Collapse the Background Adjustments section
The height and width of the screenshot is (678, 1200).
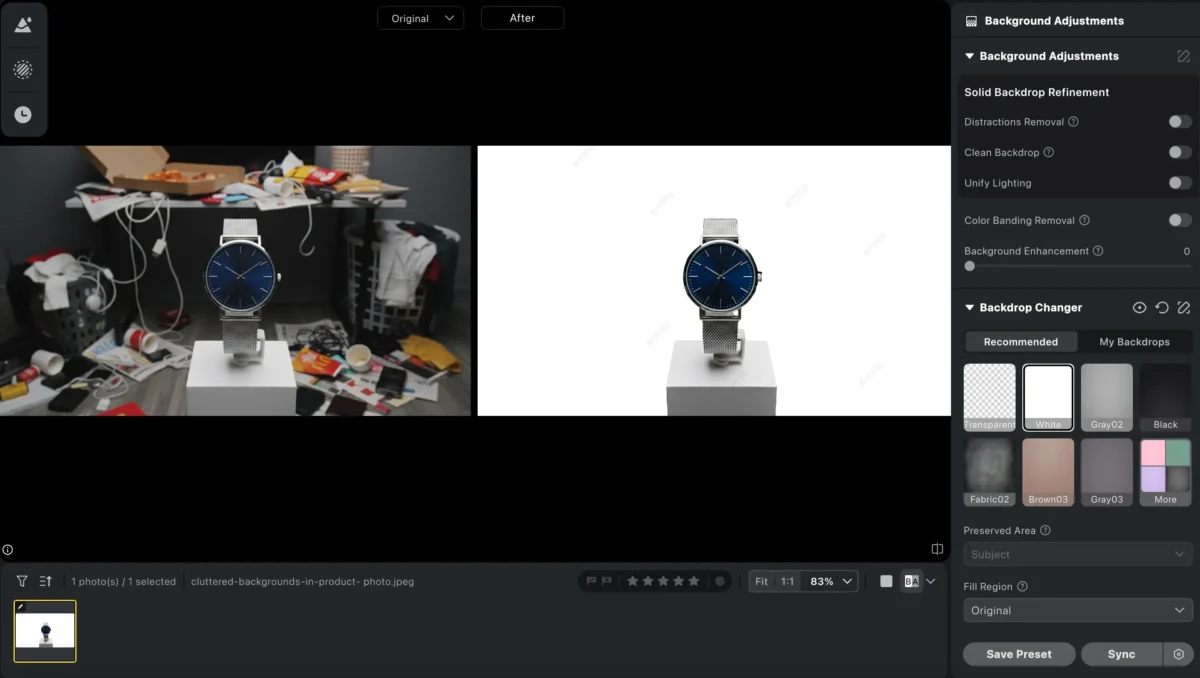968,56
